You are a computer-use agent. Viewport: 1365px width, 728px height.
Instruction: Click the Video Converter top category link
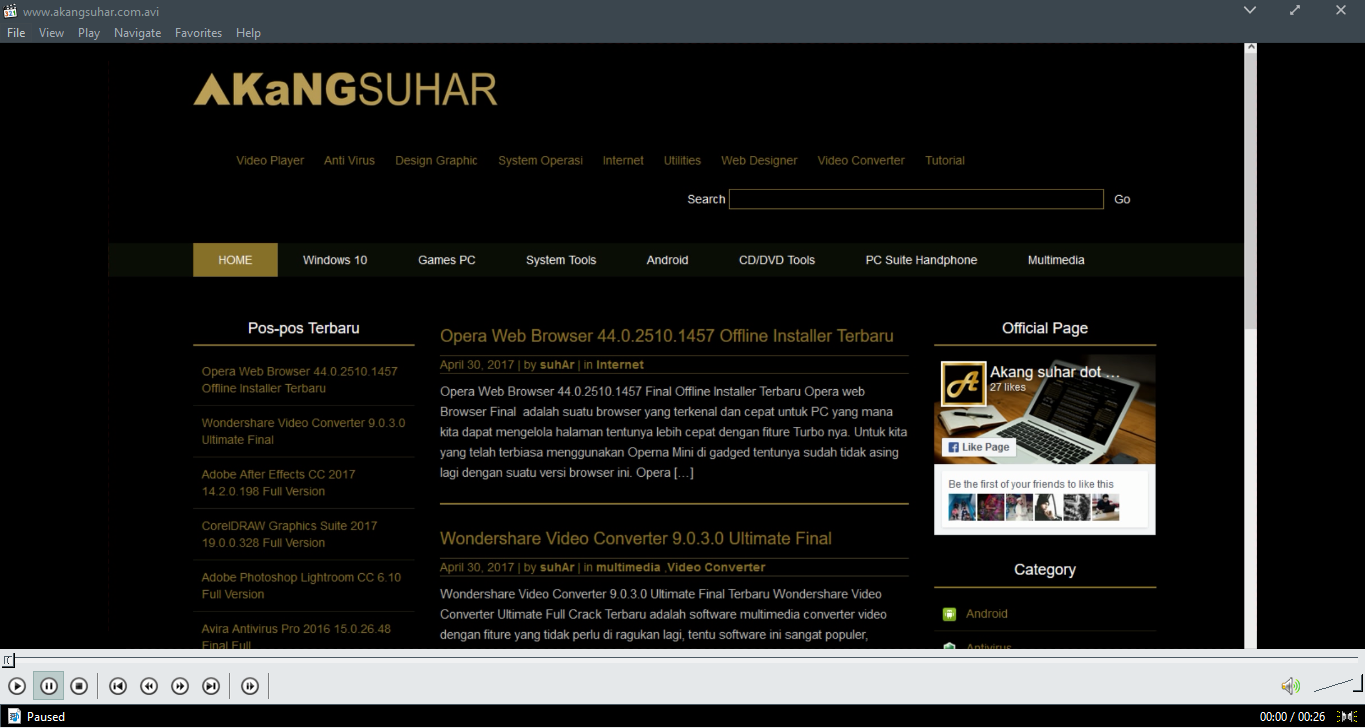click(x=861, y=160)
